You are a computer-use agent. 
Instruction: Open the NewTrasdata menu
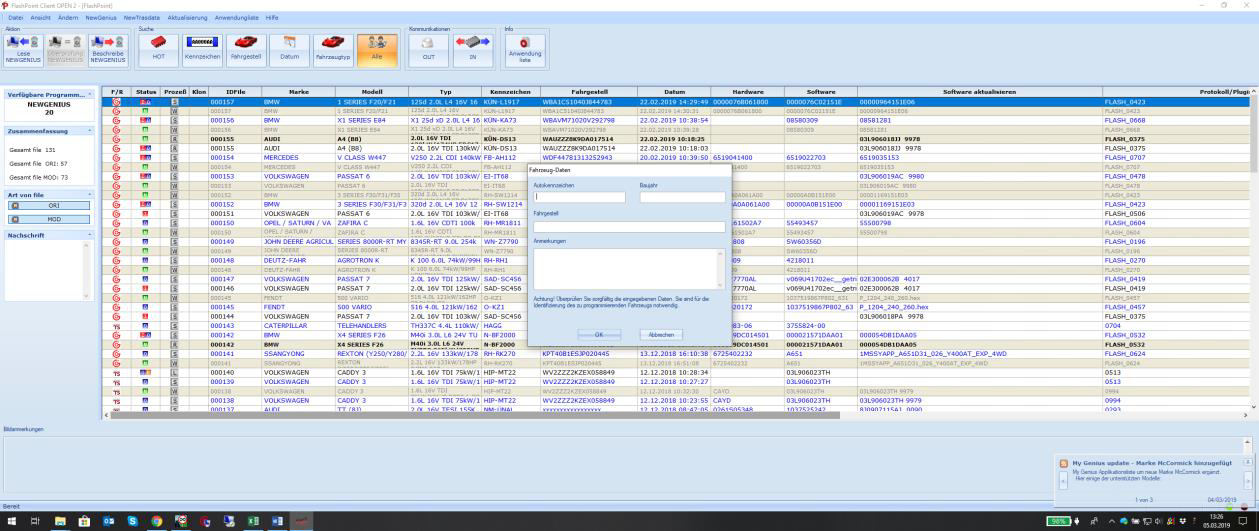tap(142, 18)
